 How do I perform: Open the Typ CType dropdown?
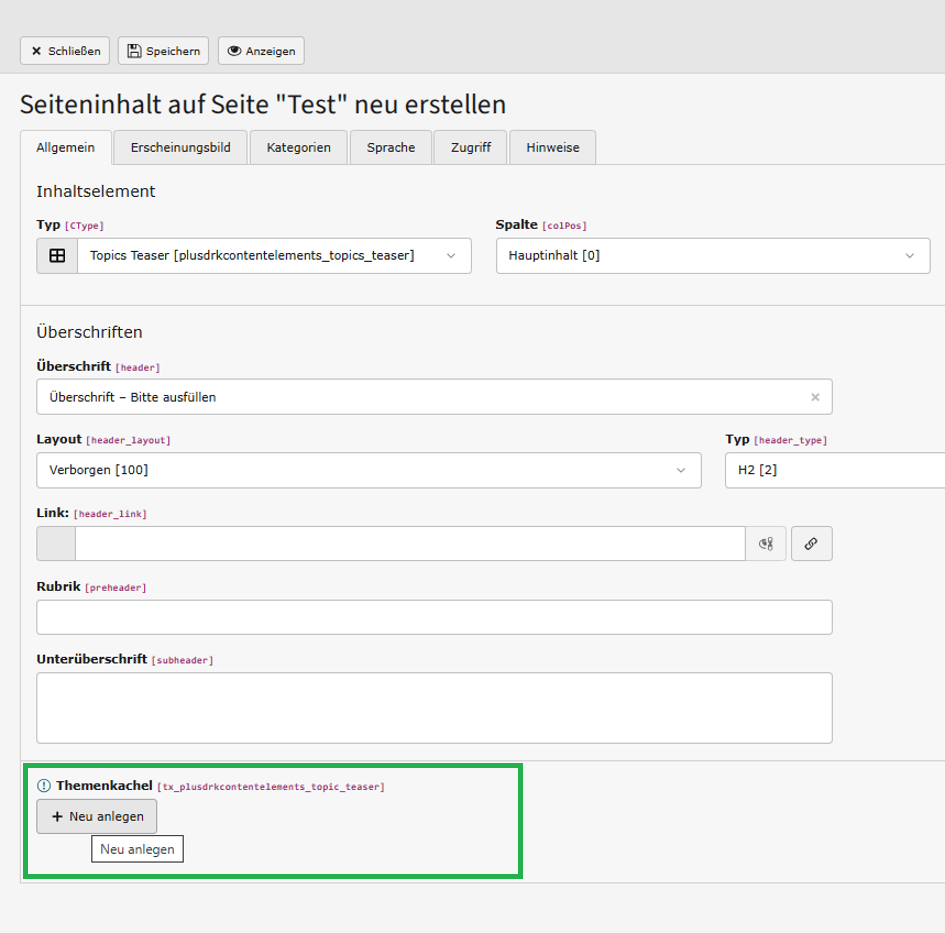pos(274,256)
